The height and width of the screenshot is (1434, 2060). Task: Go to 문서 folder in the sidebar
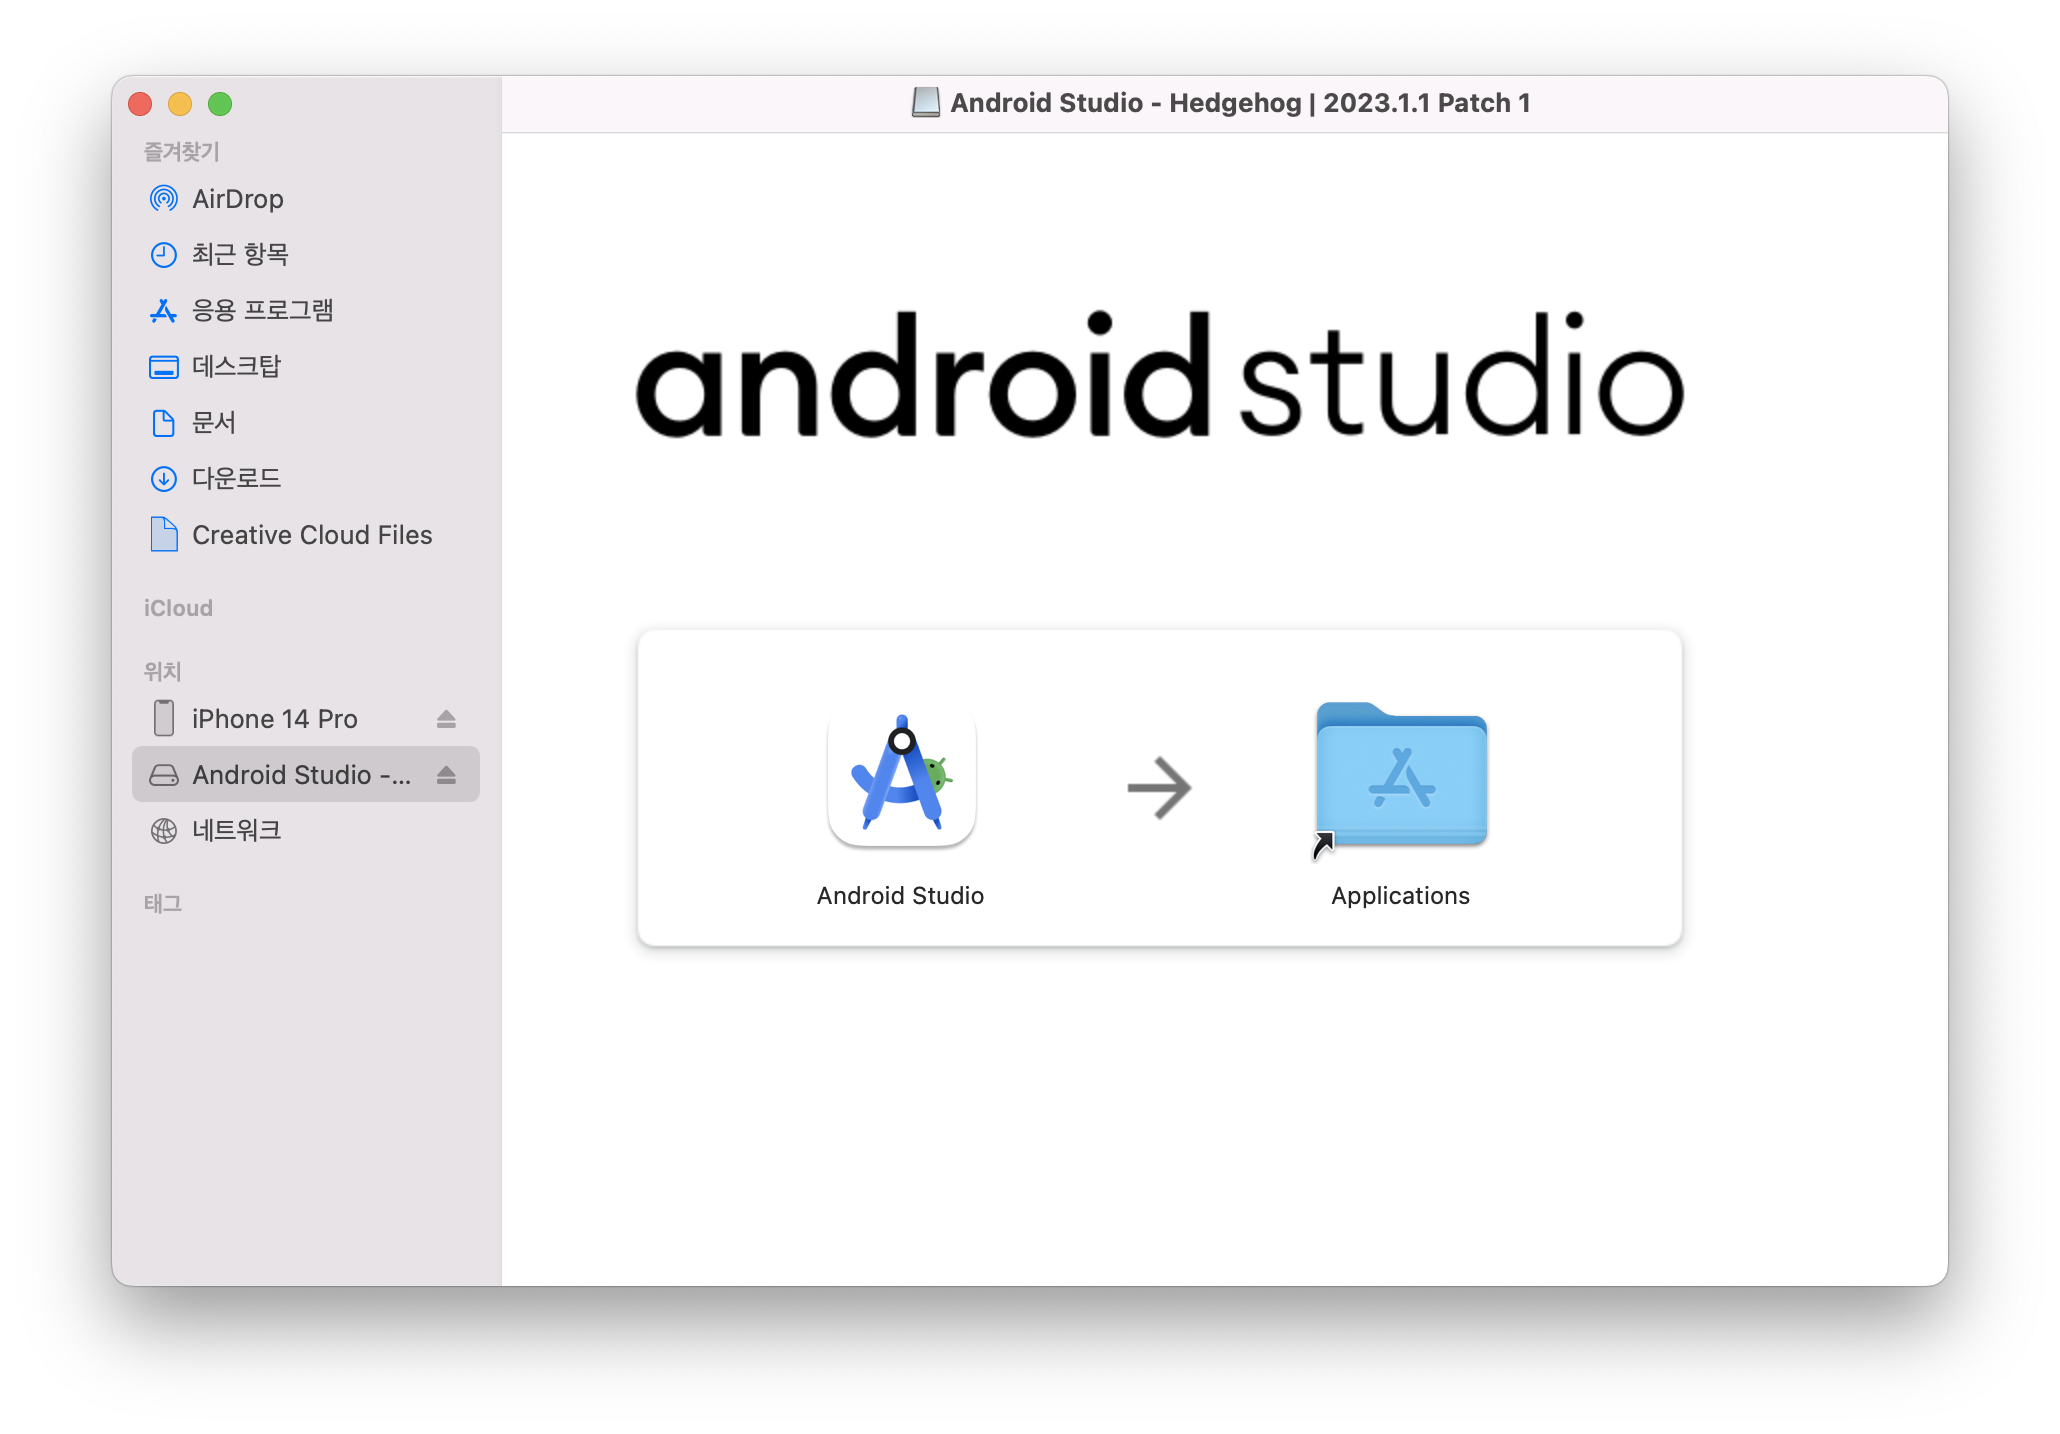coord(213,423)
